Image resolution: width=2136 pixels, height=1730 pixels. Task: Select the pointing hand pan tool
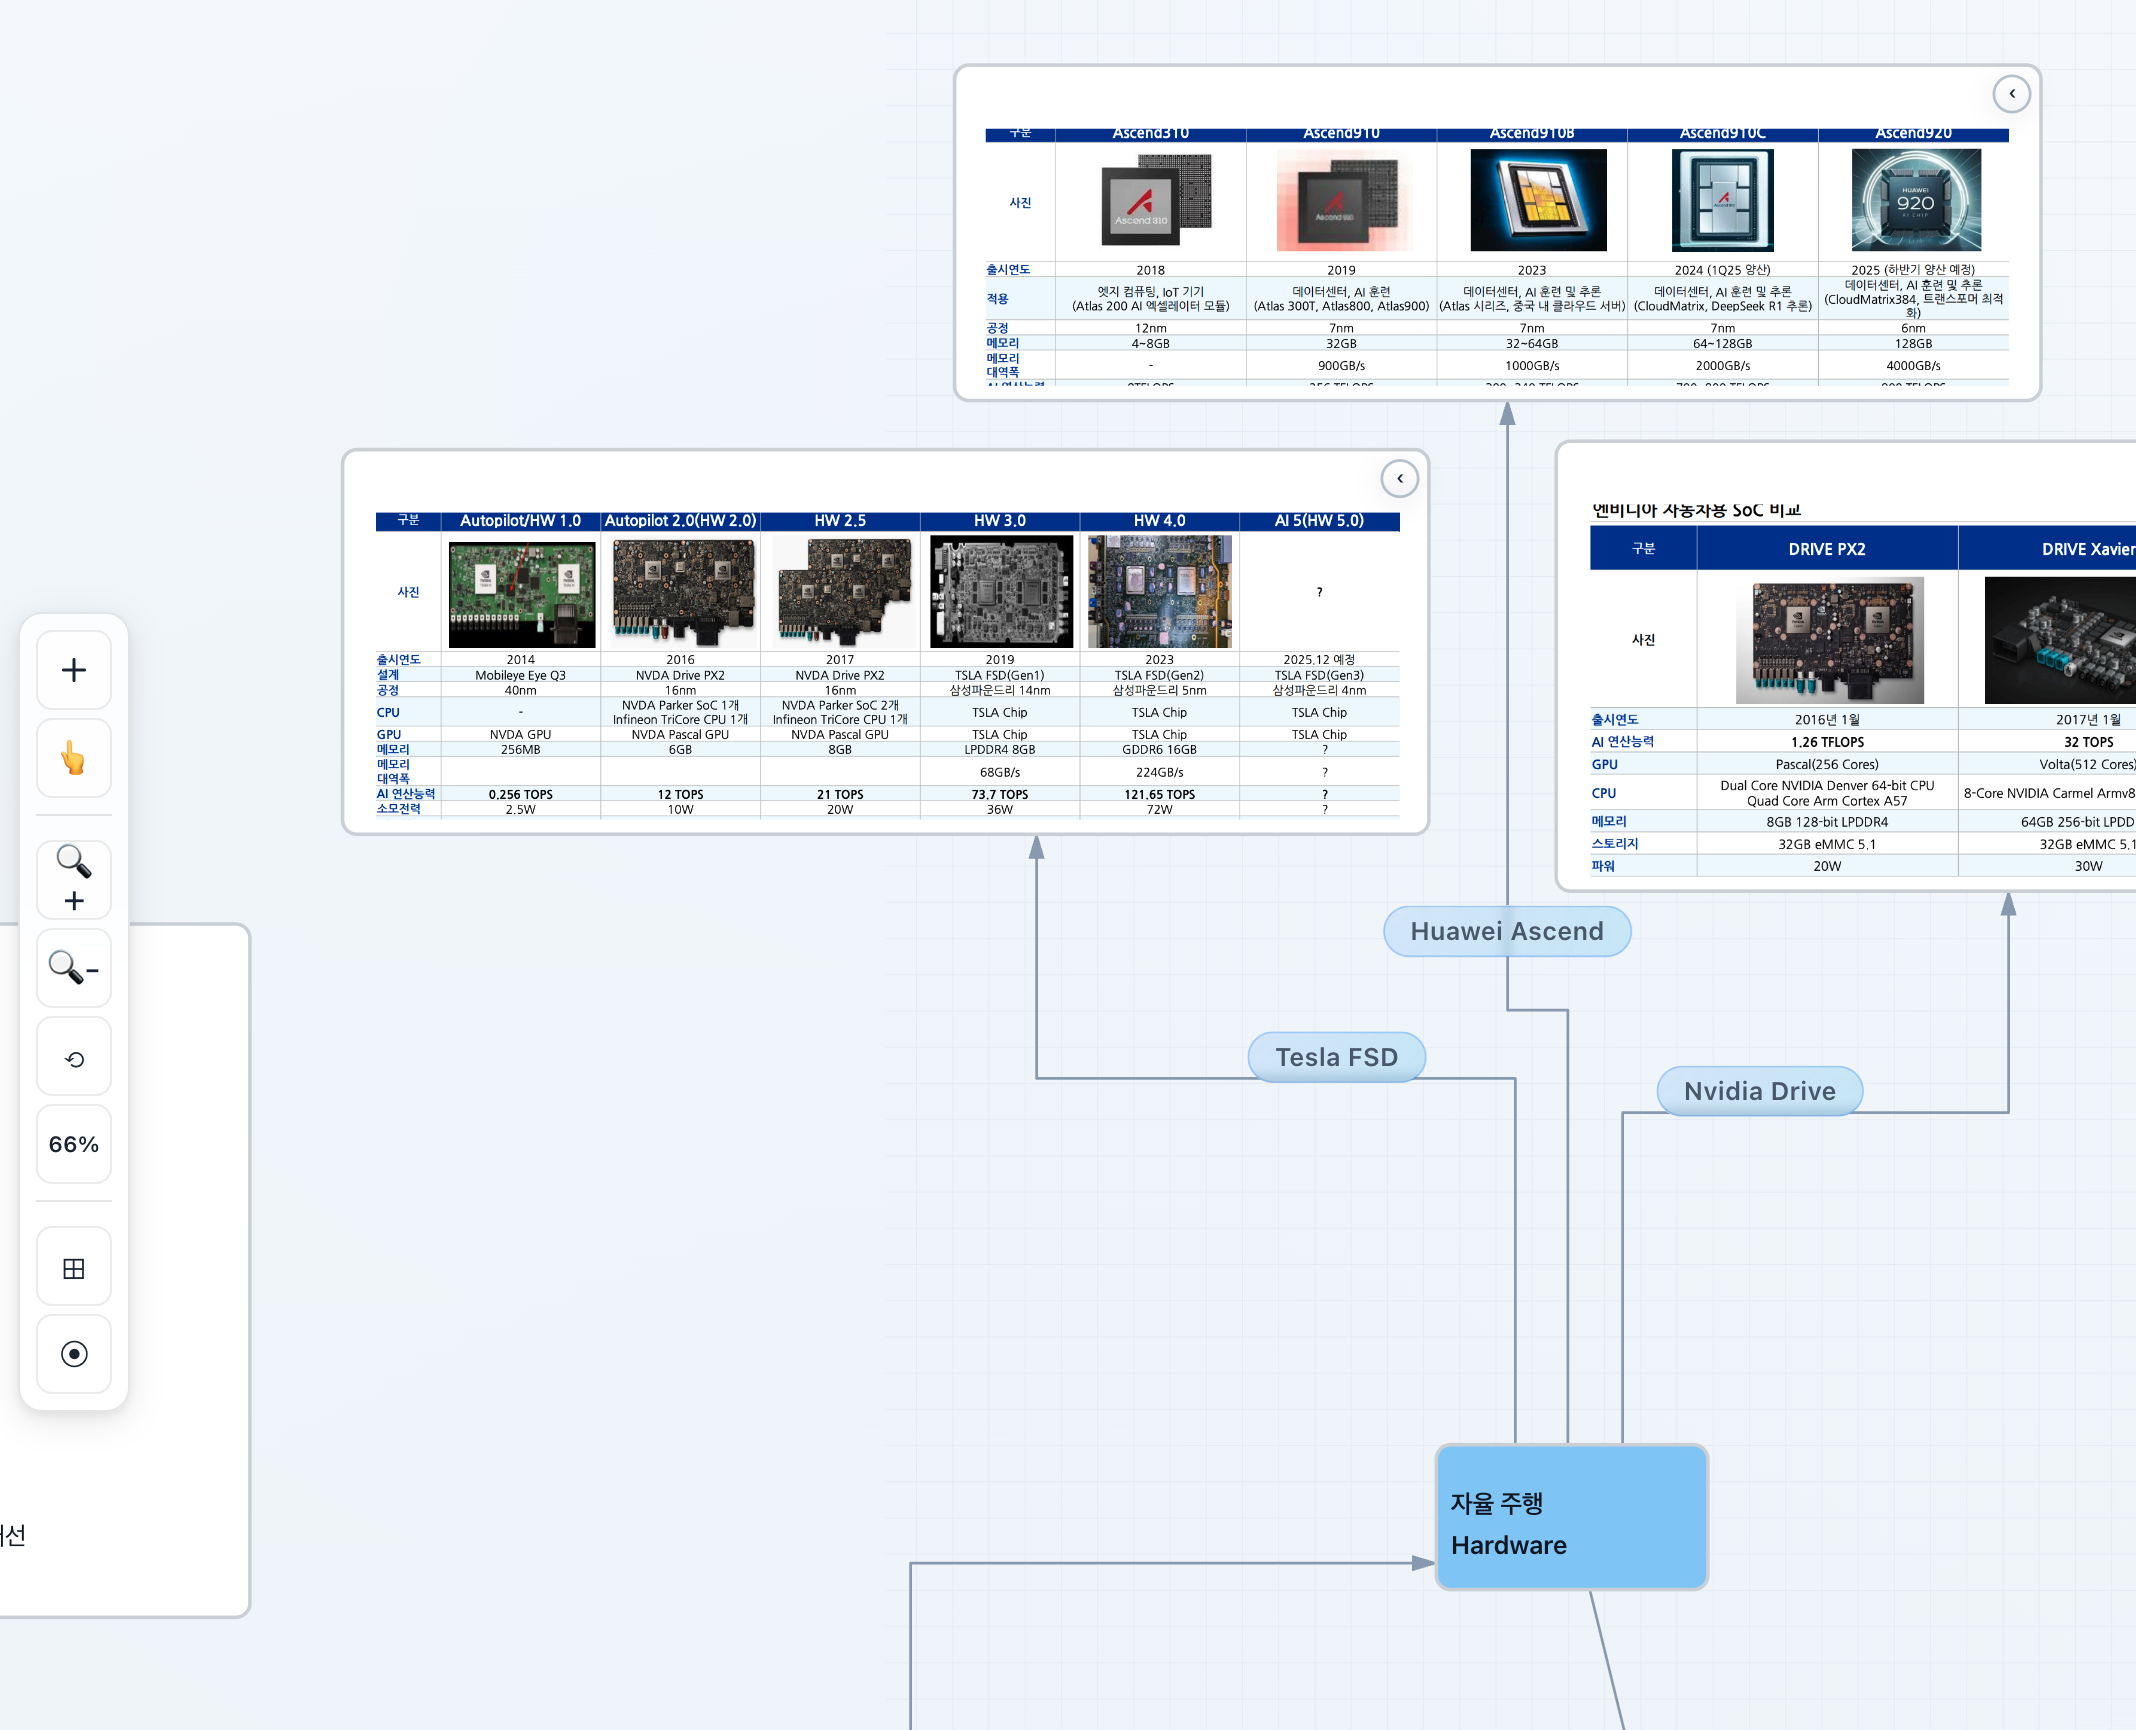point(74,758)
